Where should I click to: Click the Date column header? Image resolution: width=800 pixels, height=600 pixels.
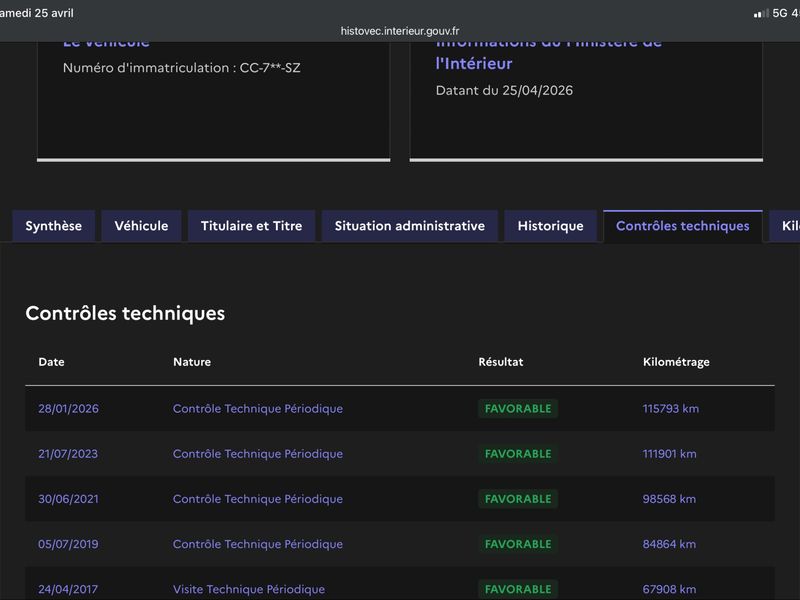(51, 362)
